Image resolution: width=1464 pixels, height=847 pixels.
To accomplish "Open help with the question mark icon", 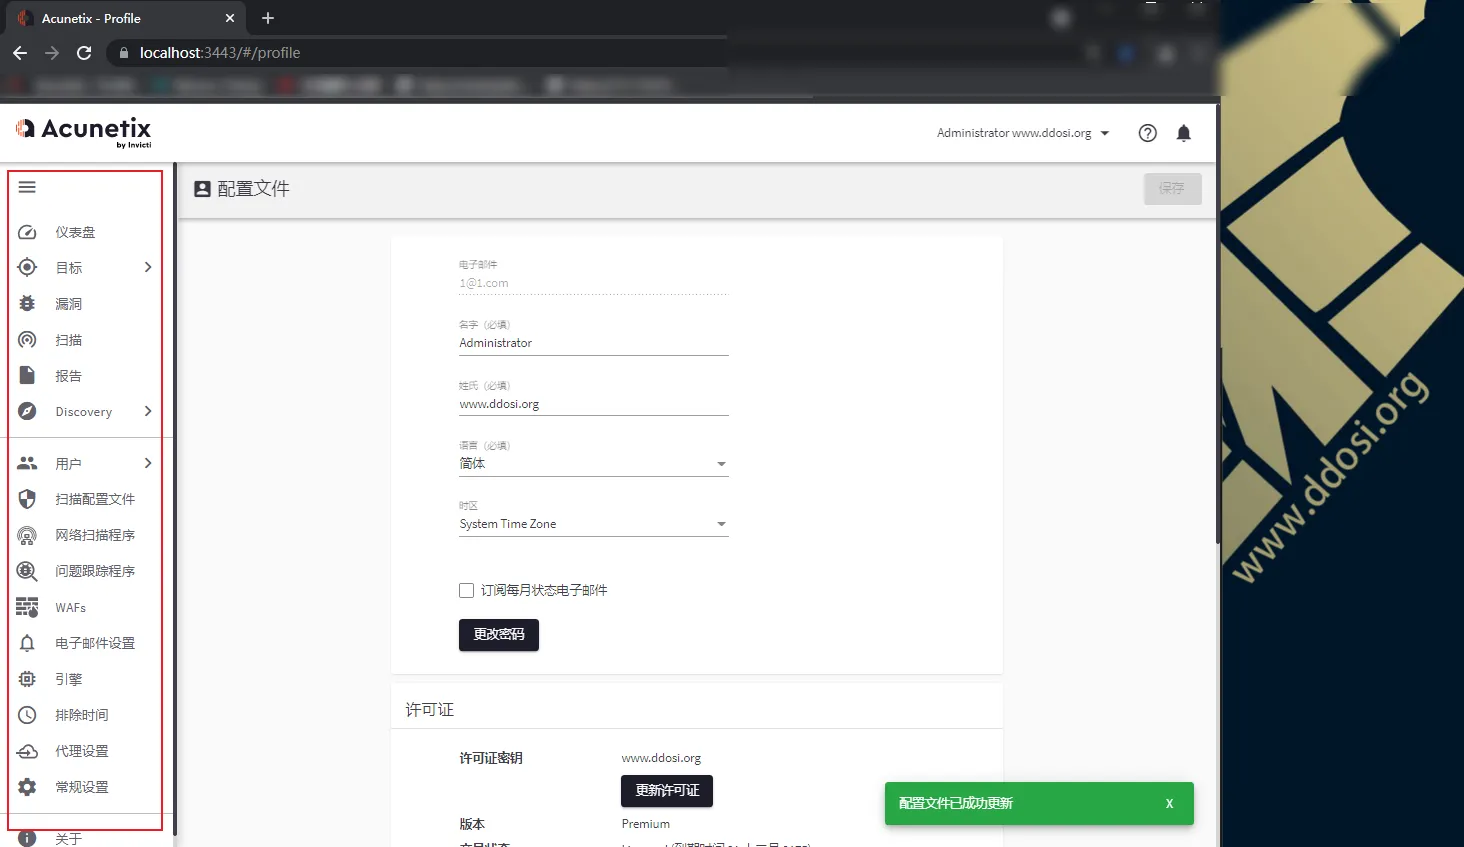I will (1148, 133).
